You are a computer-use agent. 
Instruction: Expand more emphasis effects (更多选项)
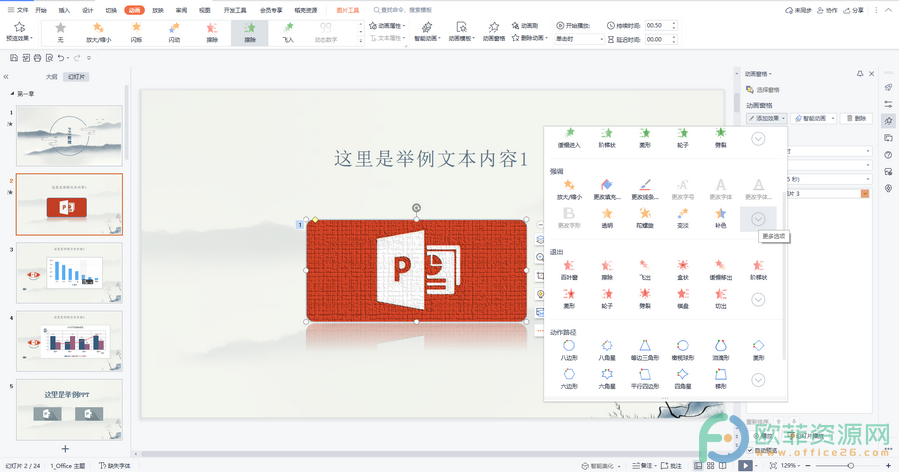[x=758, y=219]
